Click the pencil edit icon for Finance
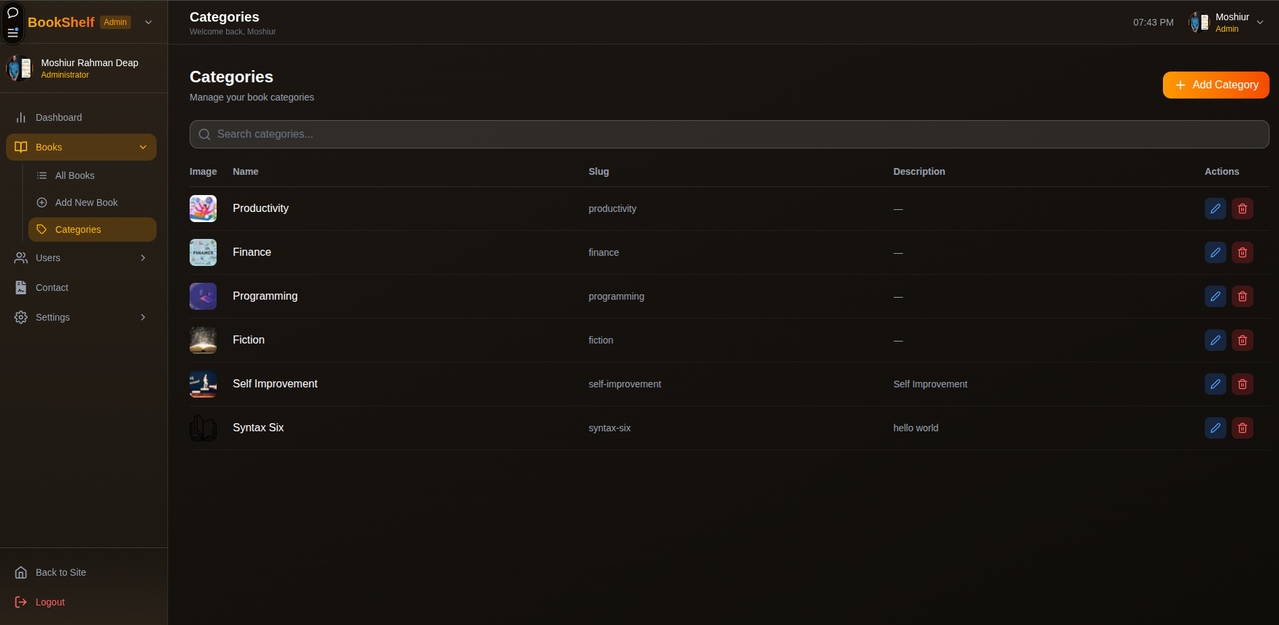Screen dimensions: 1279x625 (x=1215, y=252)
